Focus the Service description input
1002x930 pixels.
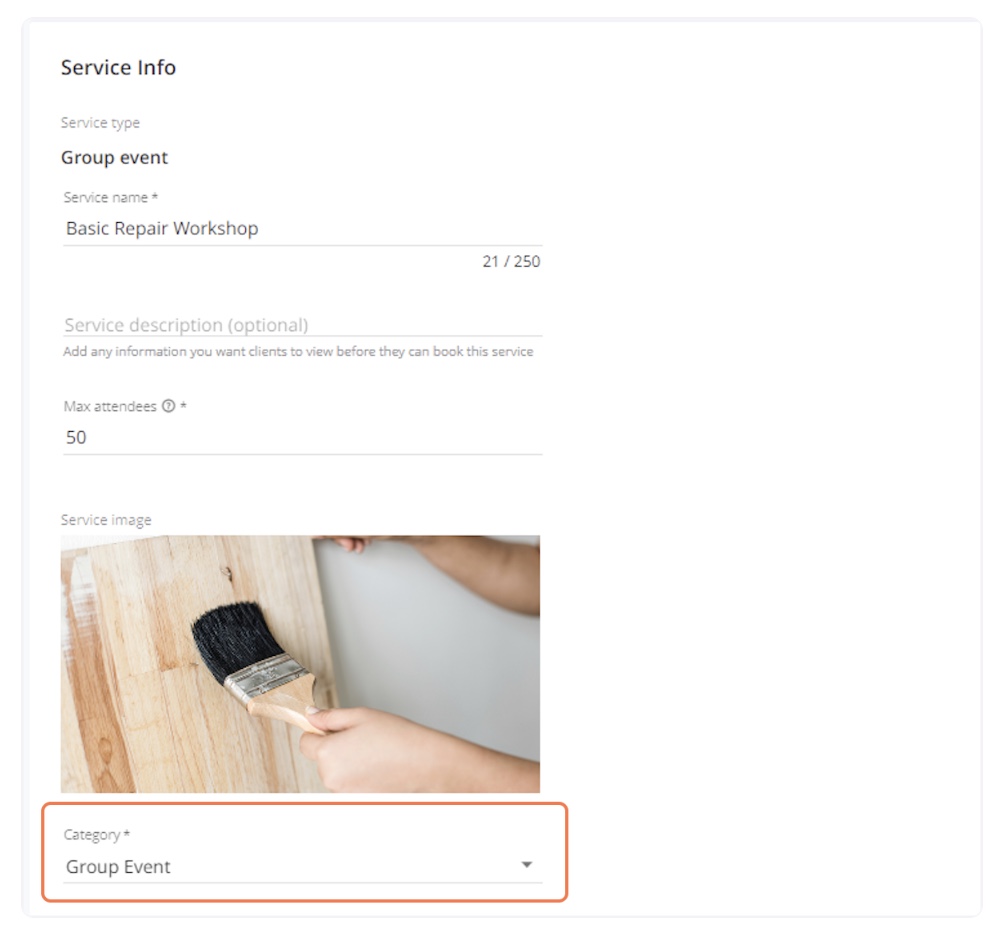(x=300, y=325)
